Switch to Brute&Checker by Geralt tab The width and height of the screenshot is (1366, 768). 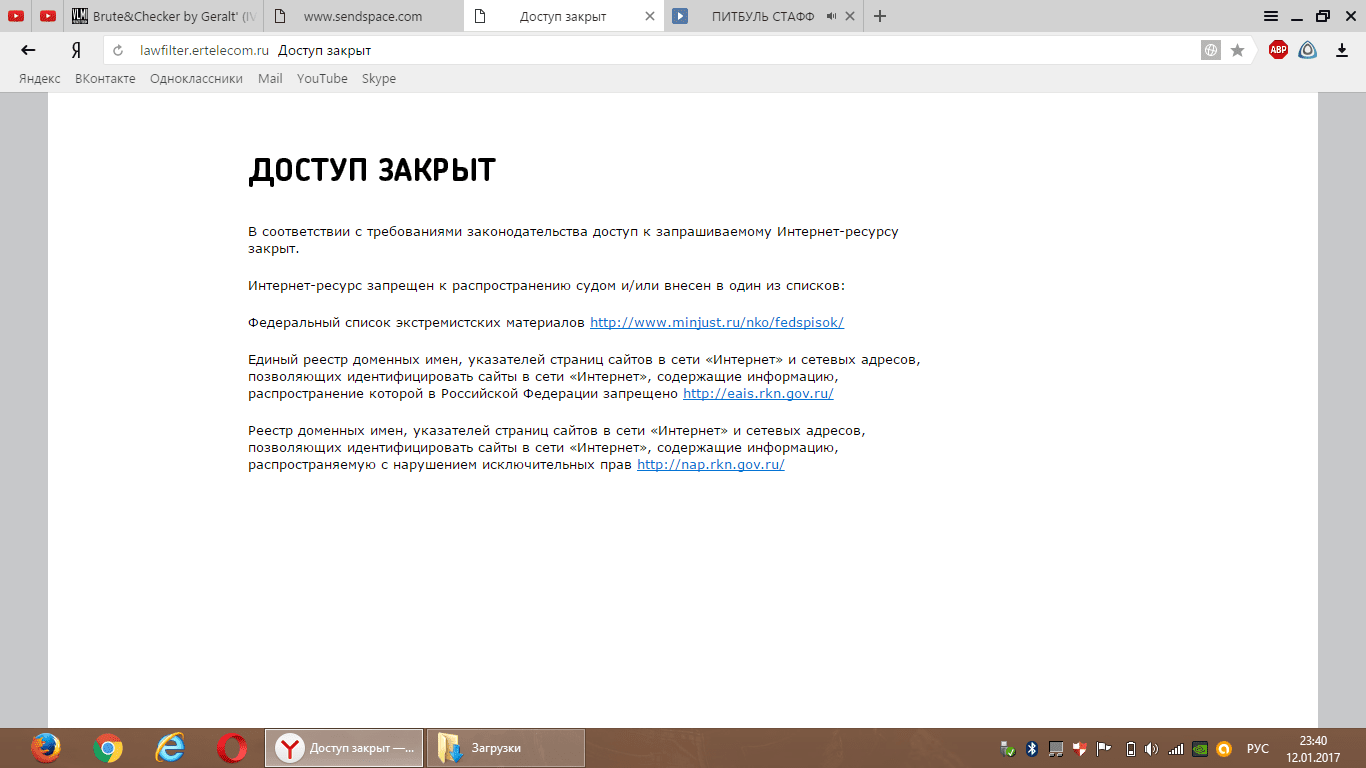(x=164, y=16)
